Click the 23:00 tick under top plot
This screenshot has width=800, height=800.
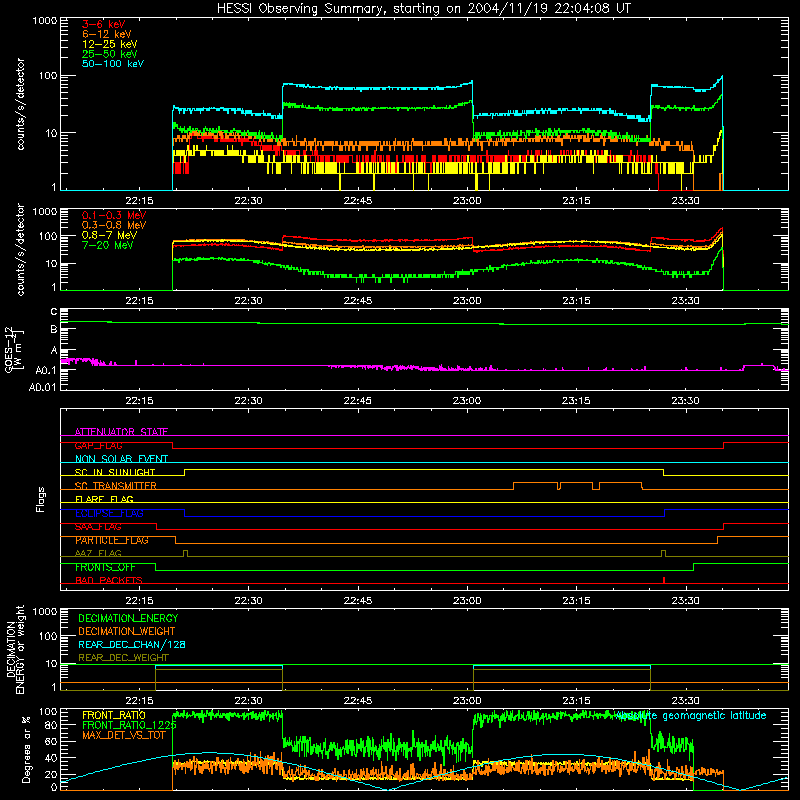pyautogui.click(x=467, y=201)
